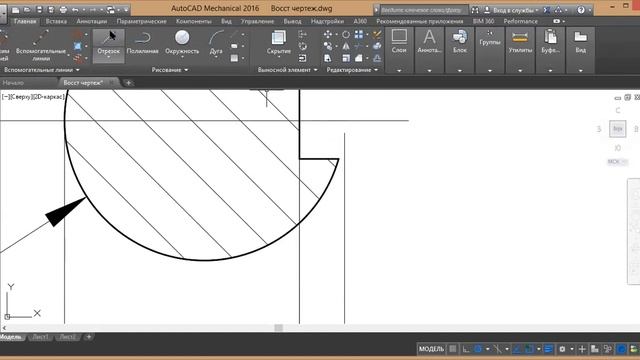640x360 pixels.
Task: Open the Параметрические ribbon tab
Action: point(141,21)
